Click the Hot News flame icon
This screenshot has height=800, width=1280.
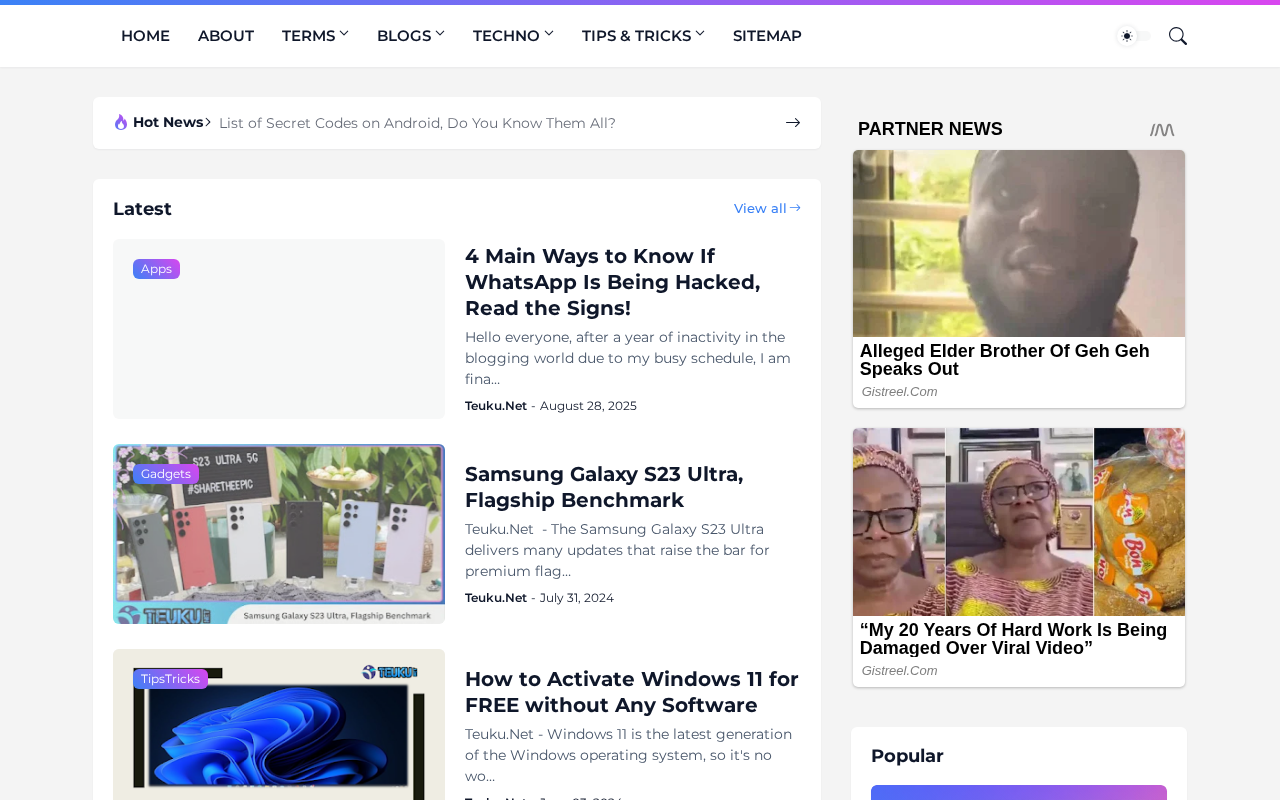(x=121, y=122)
